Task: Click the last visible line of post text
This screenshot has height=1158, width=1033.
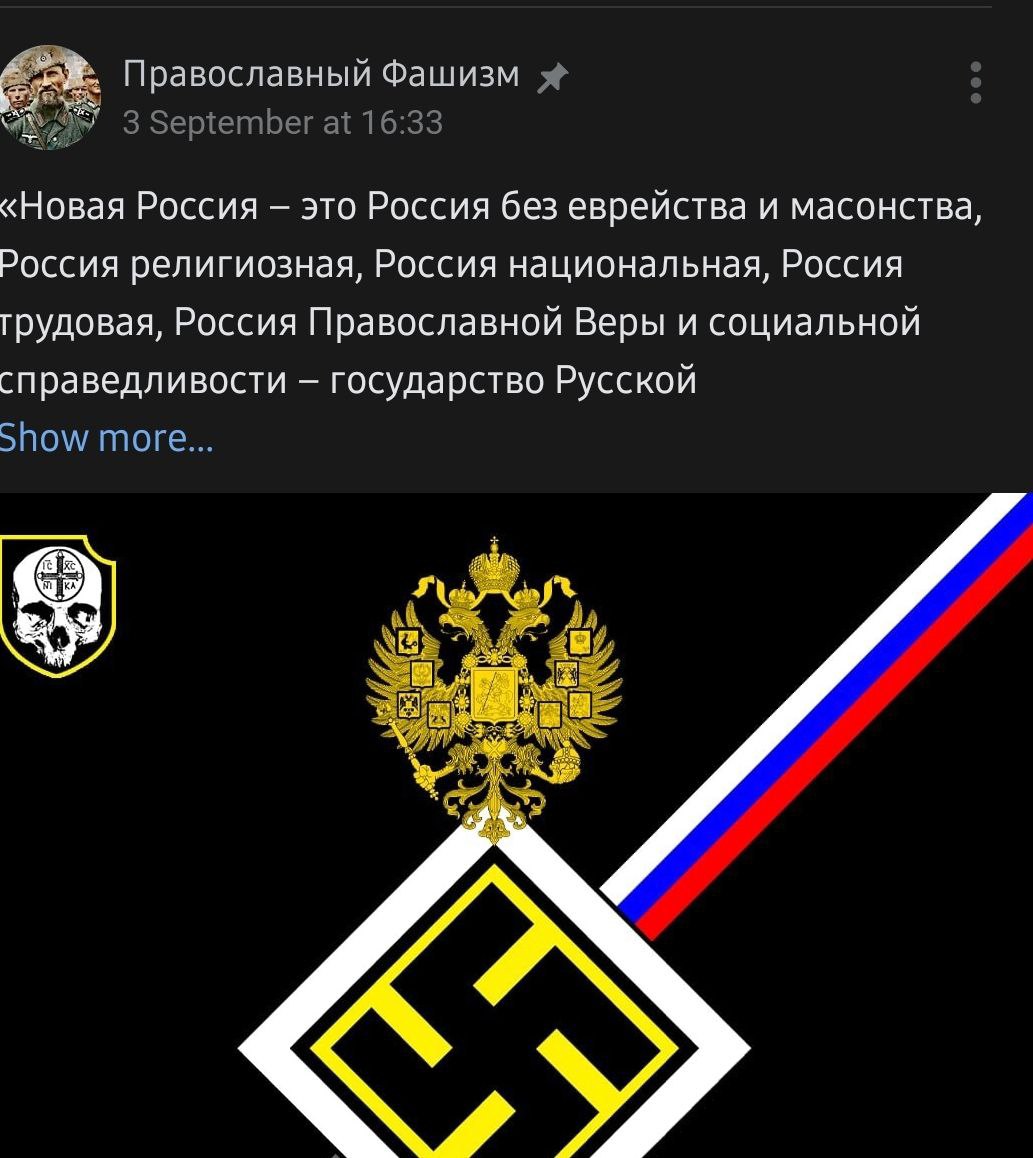Action: (x=348, y=381)
